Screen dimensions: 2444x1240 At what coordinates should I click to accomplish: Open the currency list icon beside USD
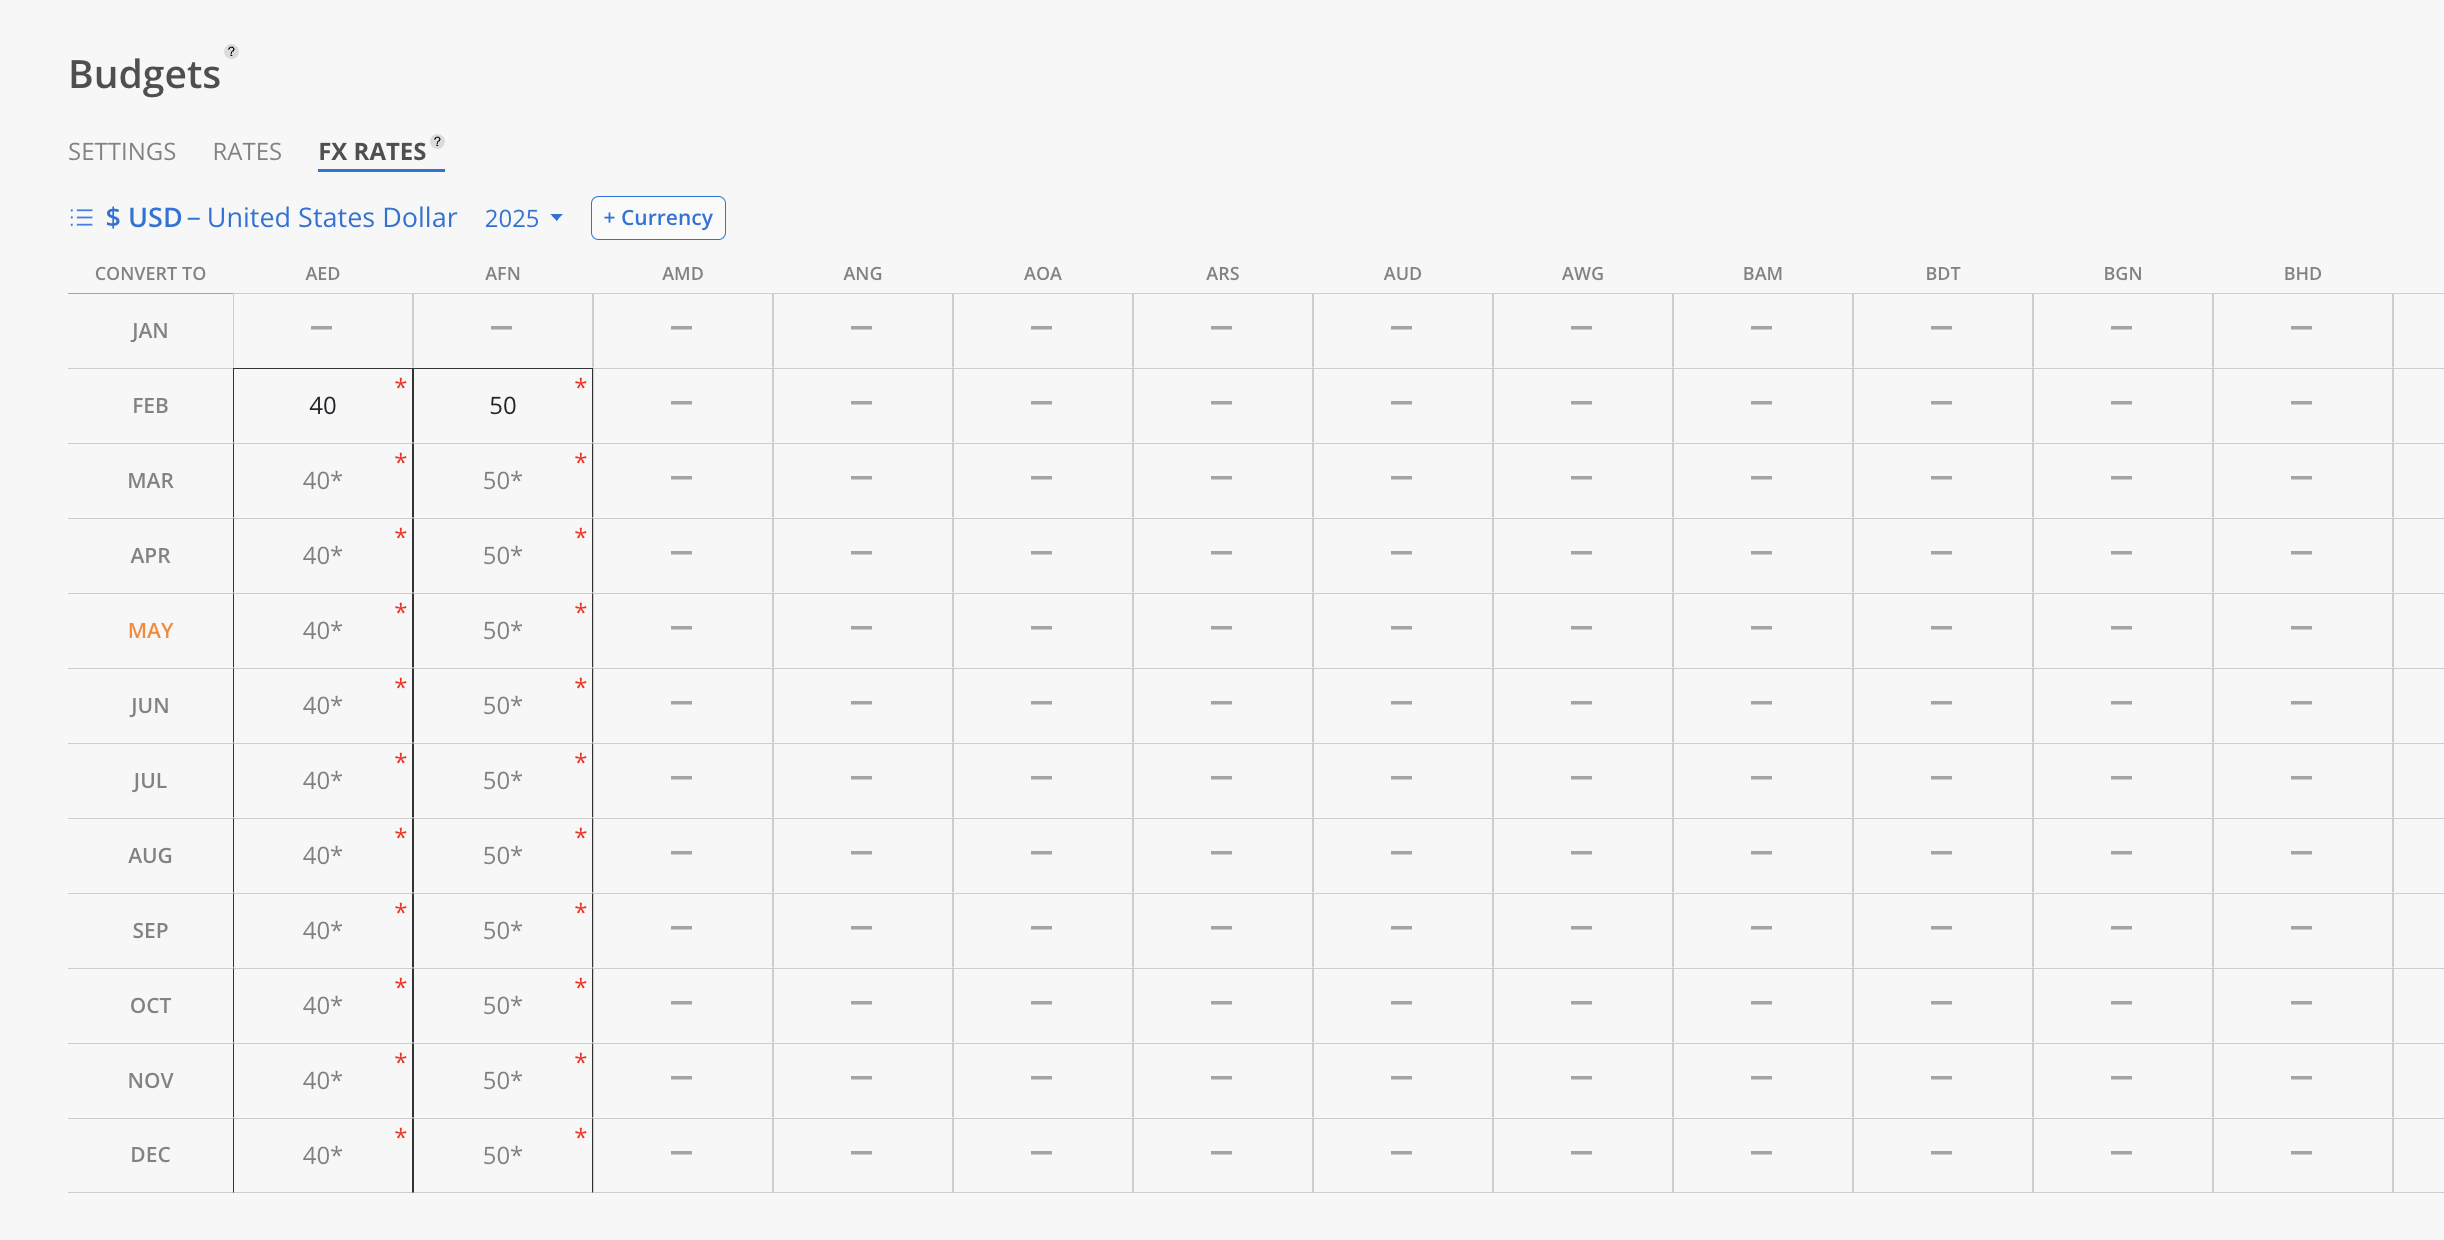[x=81, y=218]
